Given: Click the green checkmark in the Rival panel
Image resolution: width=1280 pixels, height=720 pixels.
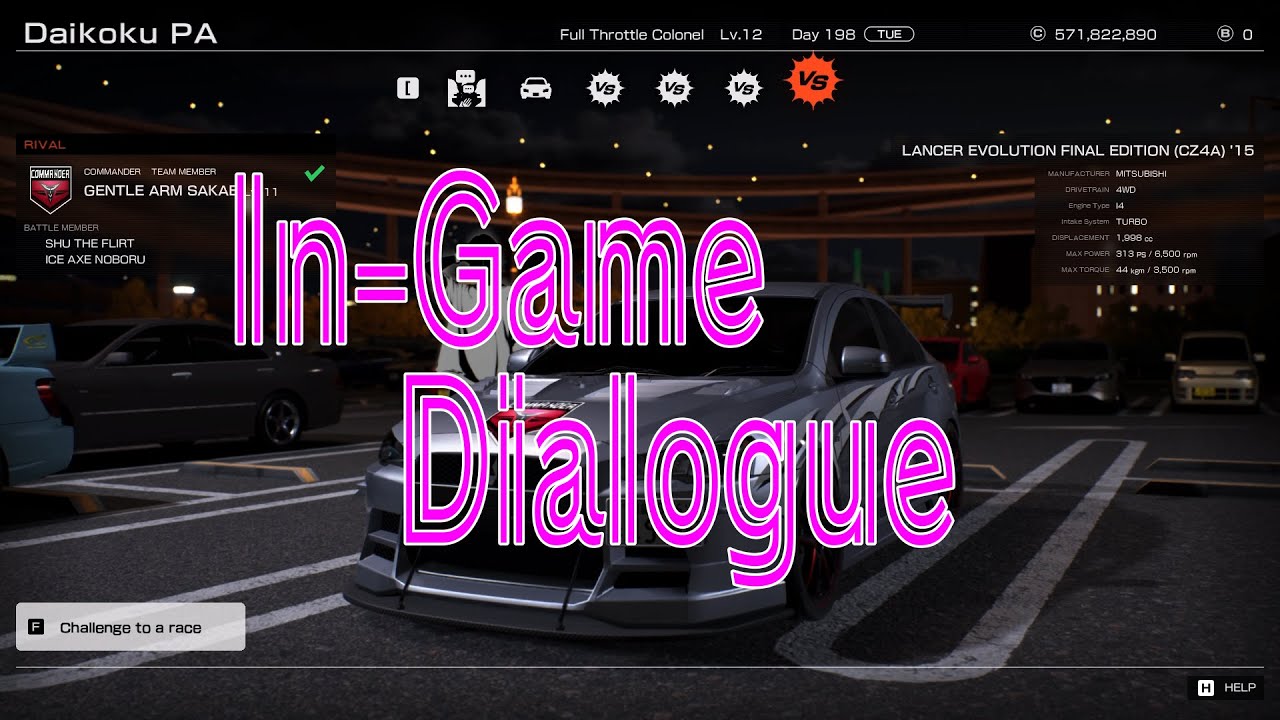Looking at the screenshot, I should tap(314, 173).
